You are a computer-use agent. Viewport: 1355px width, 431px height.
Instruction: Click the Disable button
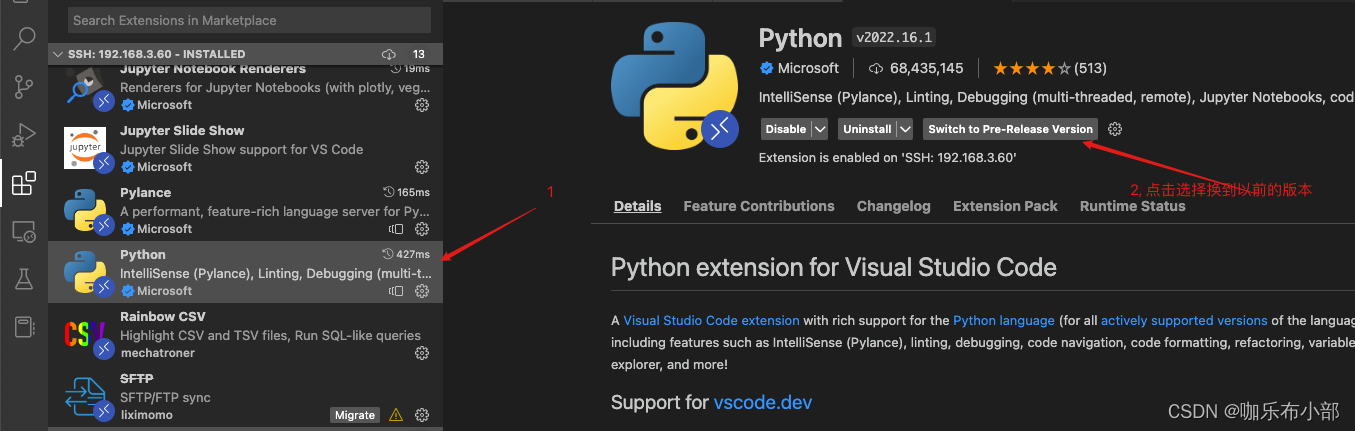click(786, 129)
